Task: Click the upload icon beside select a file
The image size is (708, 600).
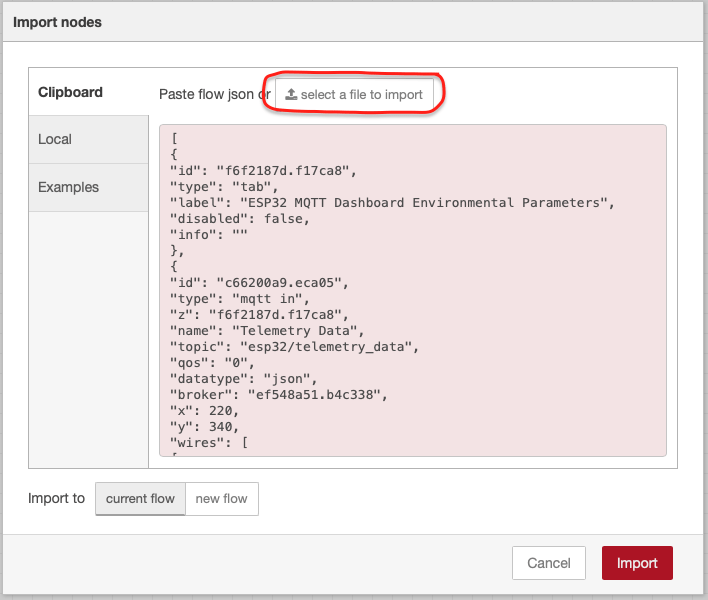Action: pyautogui.click(x=291, y=94)
